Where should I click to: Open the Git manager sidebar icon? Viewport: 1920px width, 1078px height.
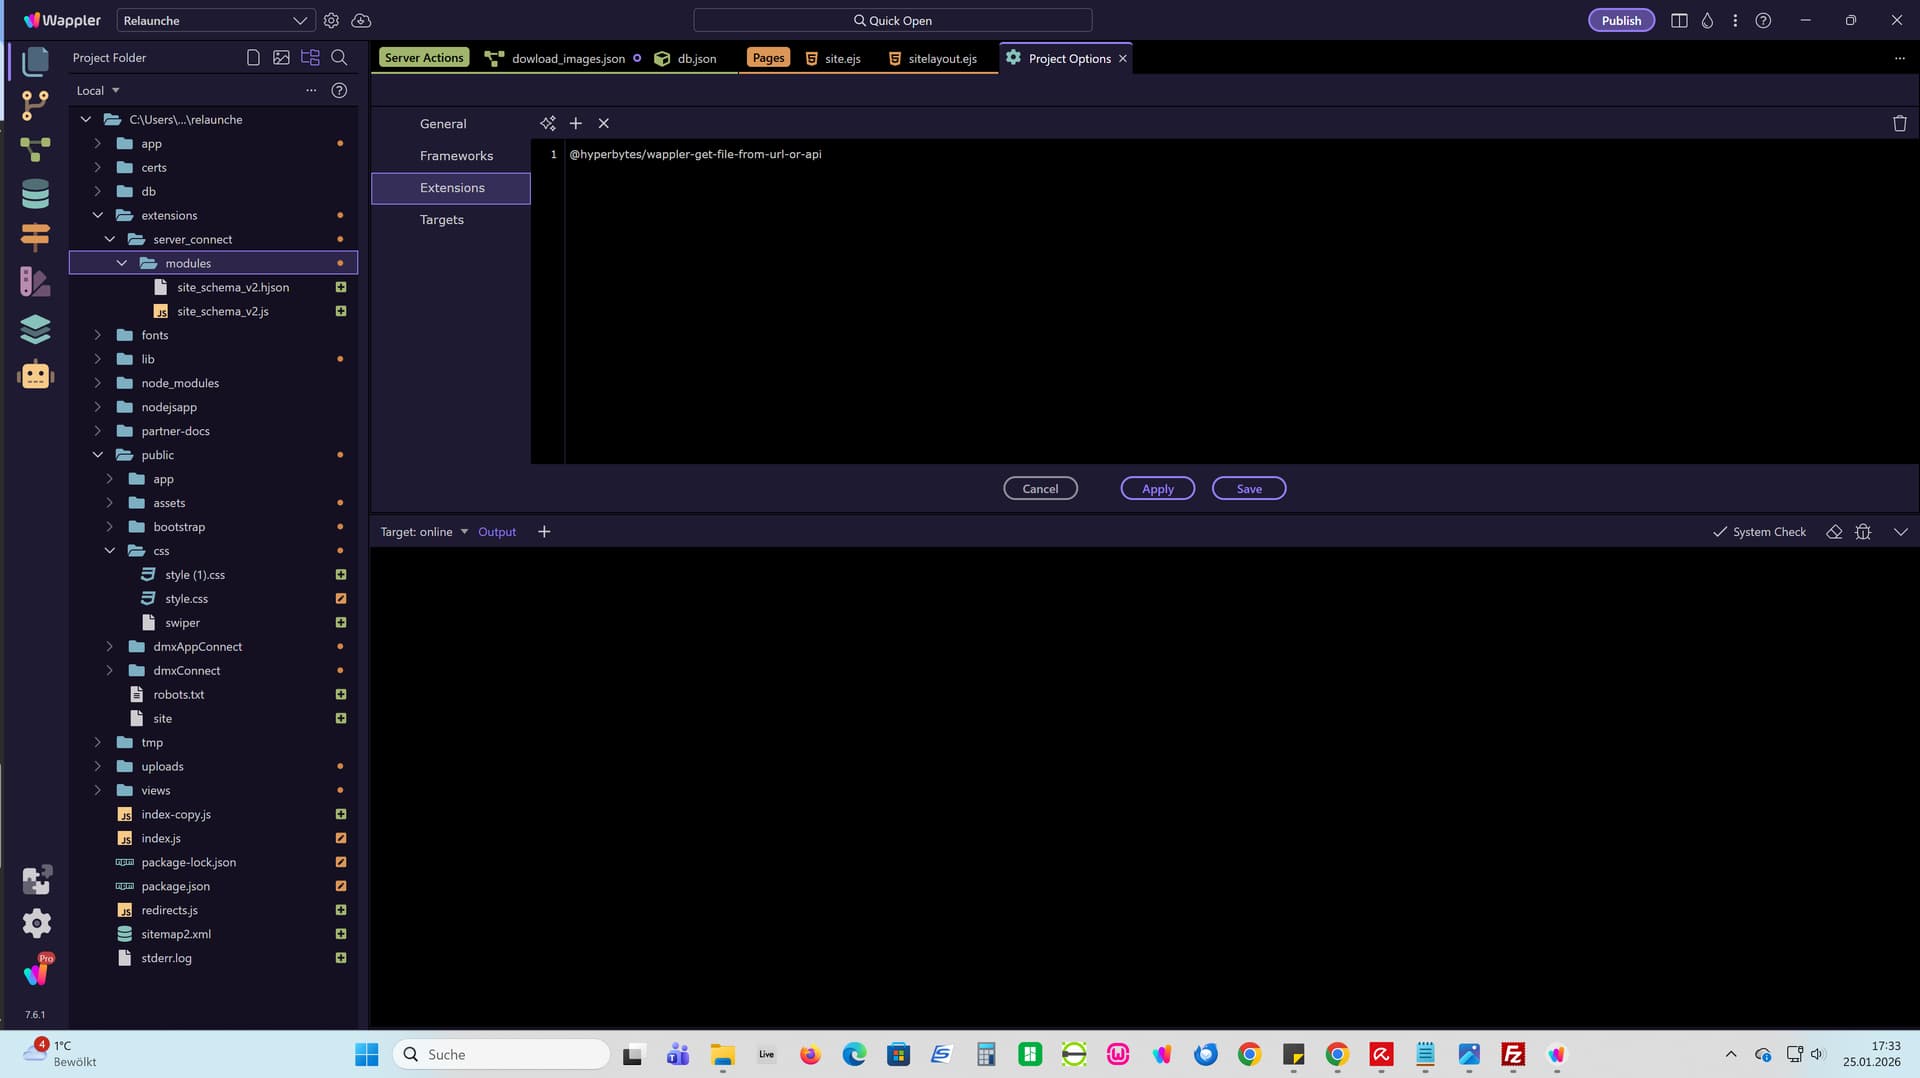35,104
